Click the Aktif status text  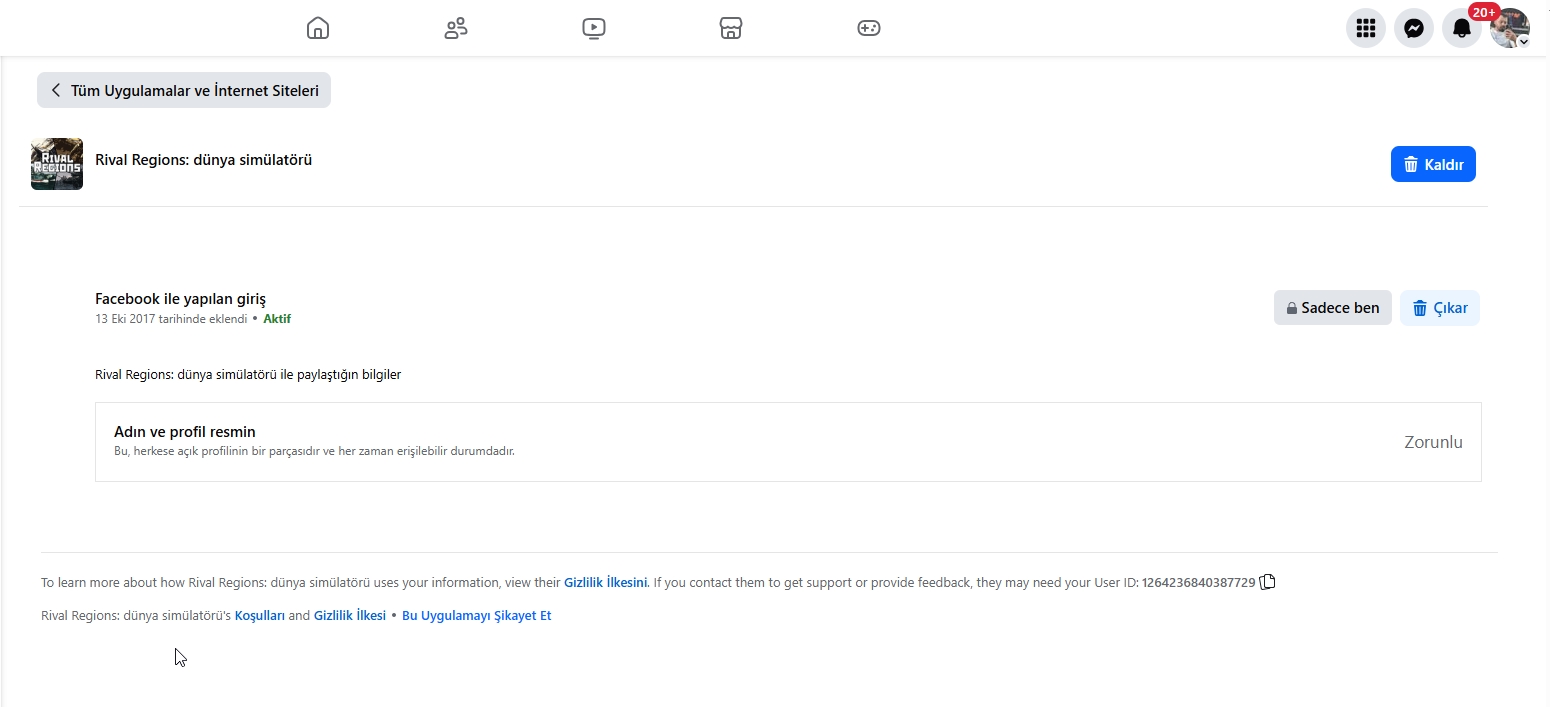point(277,319)
